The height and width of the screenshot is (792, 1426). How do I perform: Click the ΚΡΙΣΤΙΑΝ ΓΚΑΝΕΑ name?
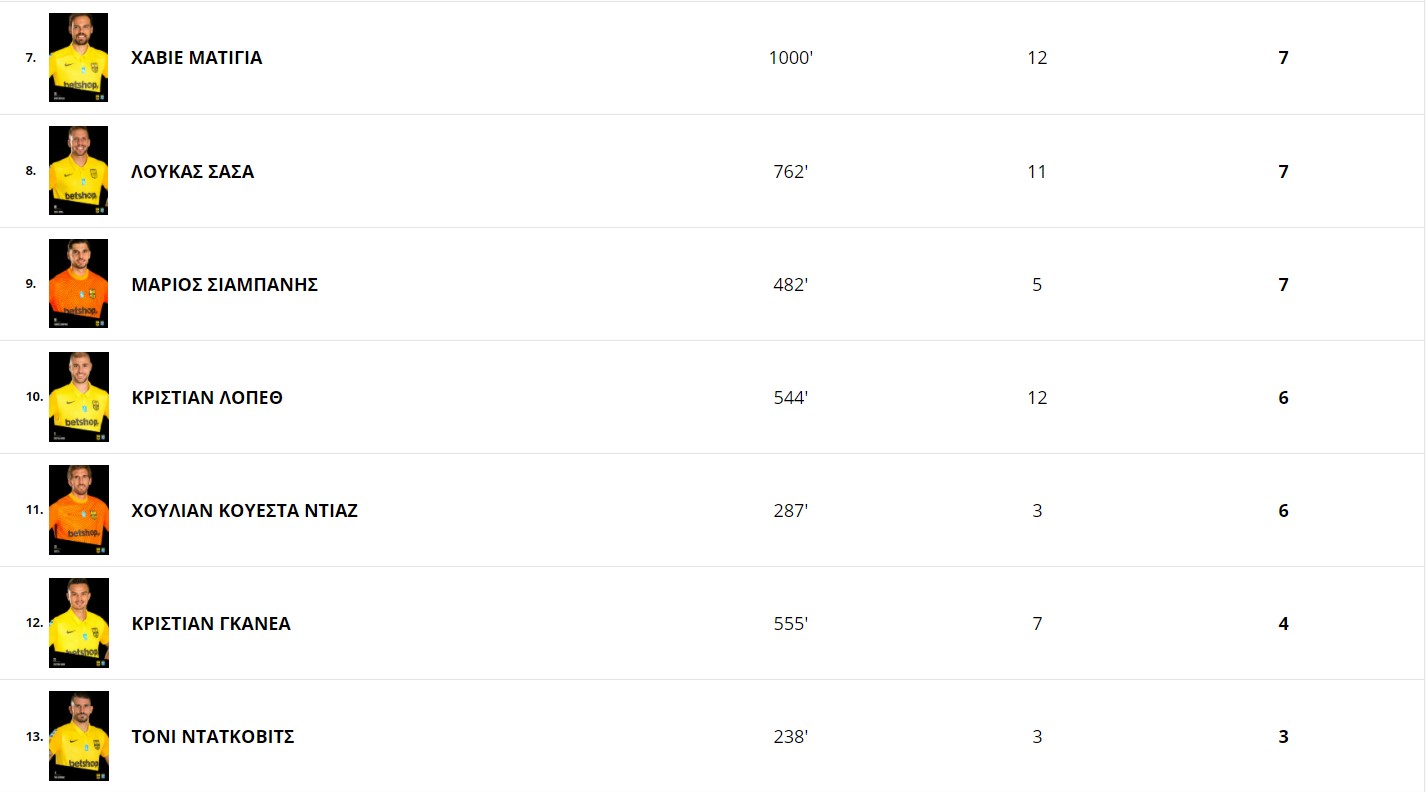click(x=211, y=623)
